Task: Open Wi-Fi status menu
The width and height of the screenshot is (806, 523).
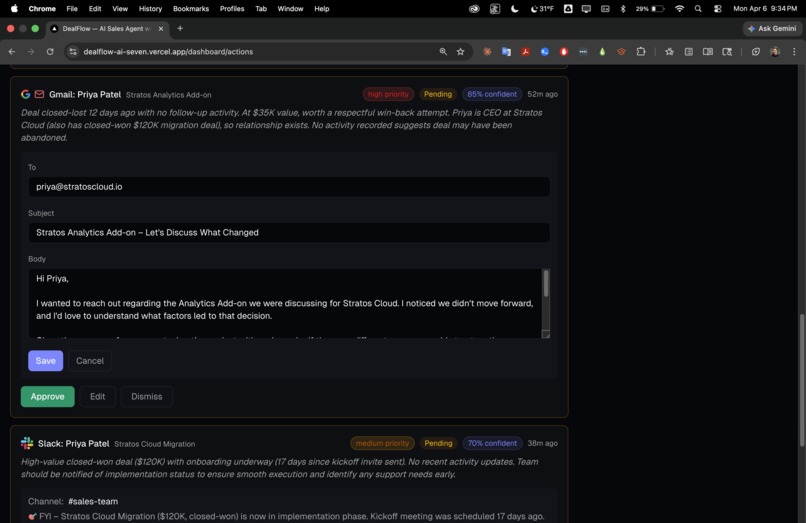Action: point(679,9)
